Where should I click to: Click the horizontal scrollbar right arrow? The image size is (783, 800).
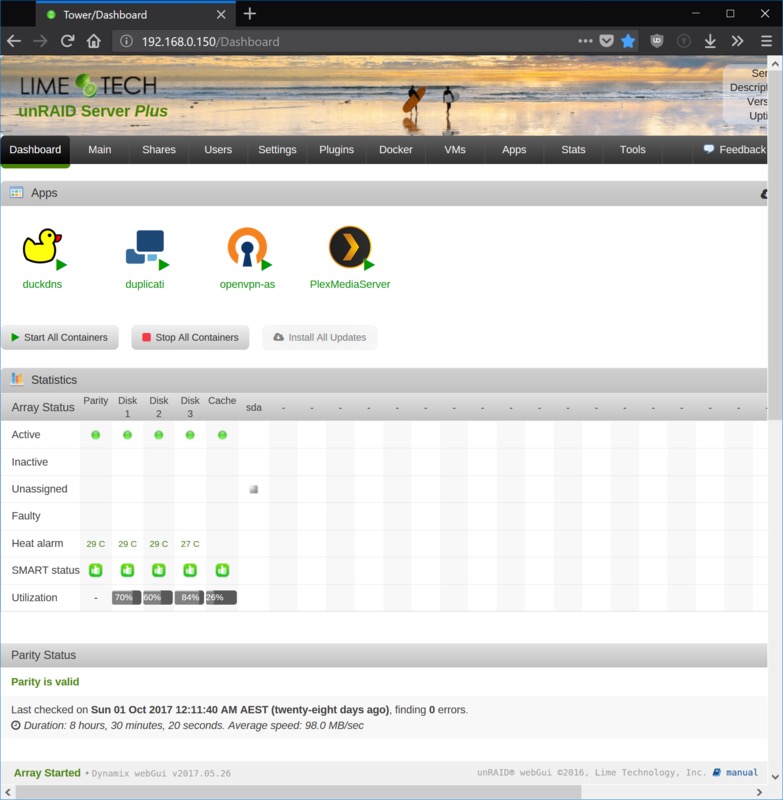(759, 792)
